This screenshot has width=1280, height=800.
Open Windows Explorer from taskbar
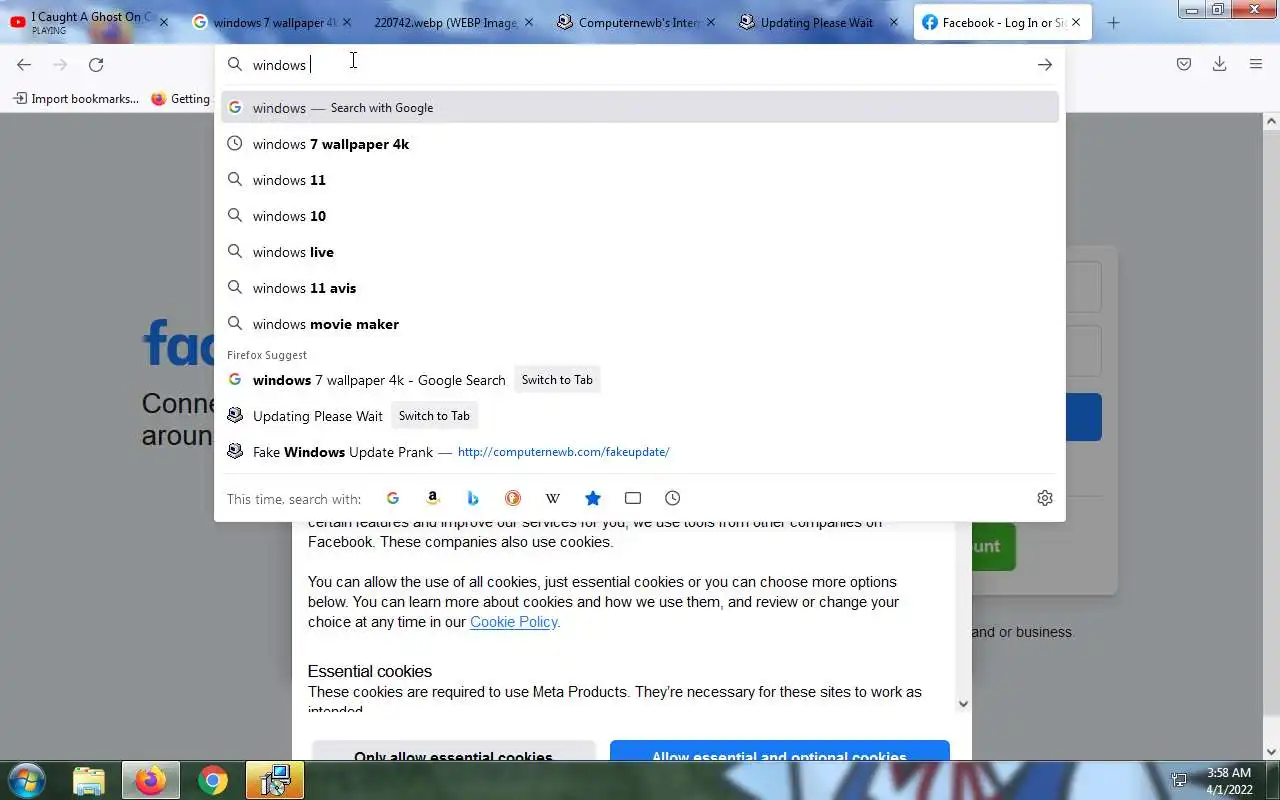click(x=89, y=780)
